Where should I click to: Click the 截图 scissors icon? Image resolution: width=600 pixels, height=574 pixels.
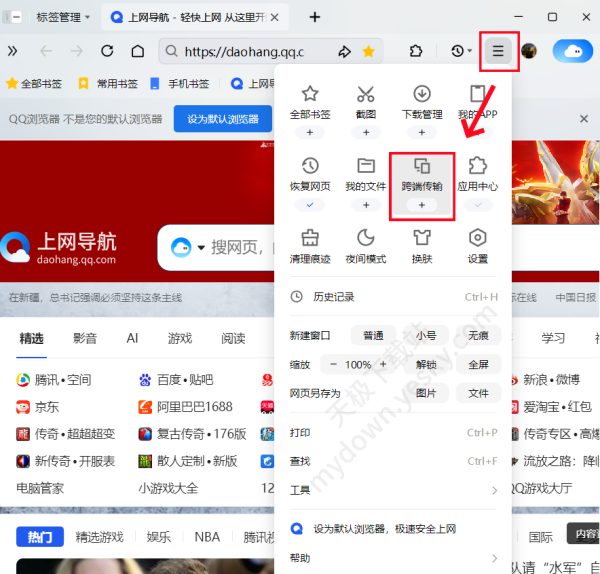coord(365,95)
